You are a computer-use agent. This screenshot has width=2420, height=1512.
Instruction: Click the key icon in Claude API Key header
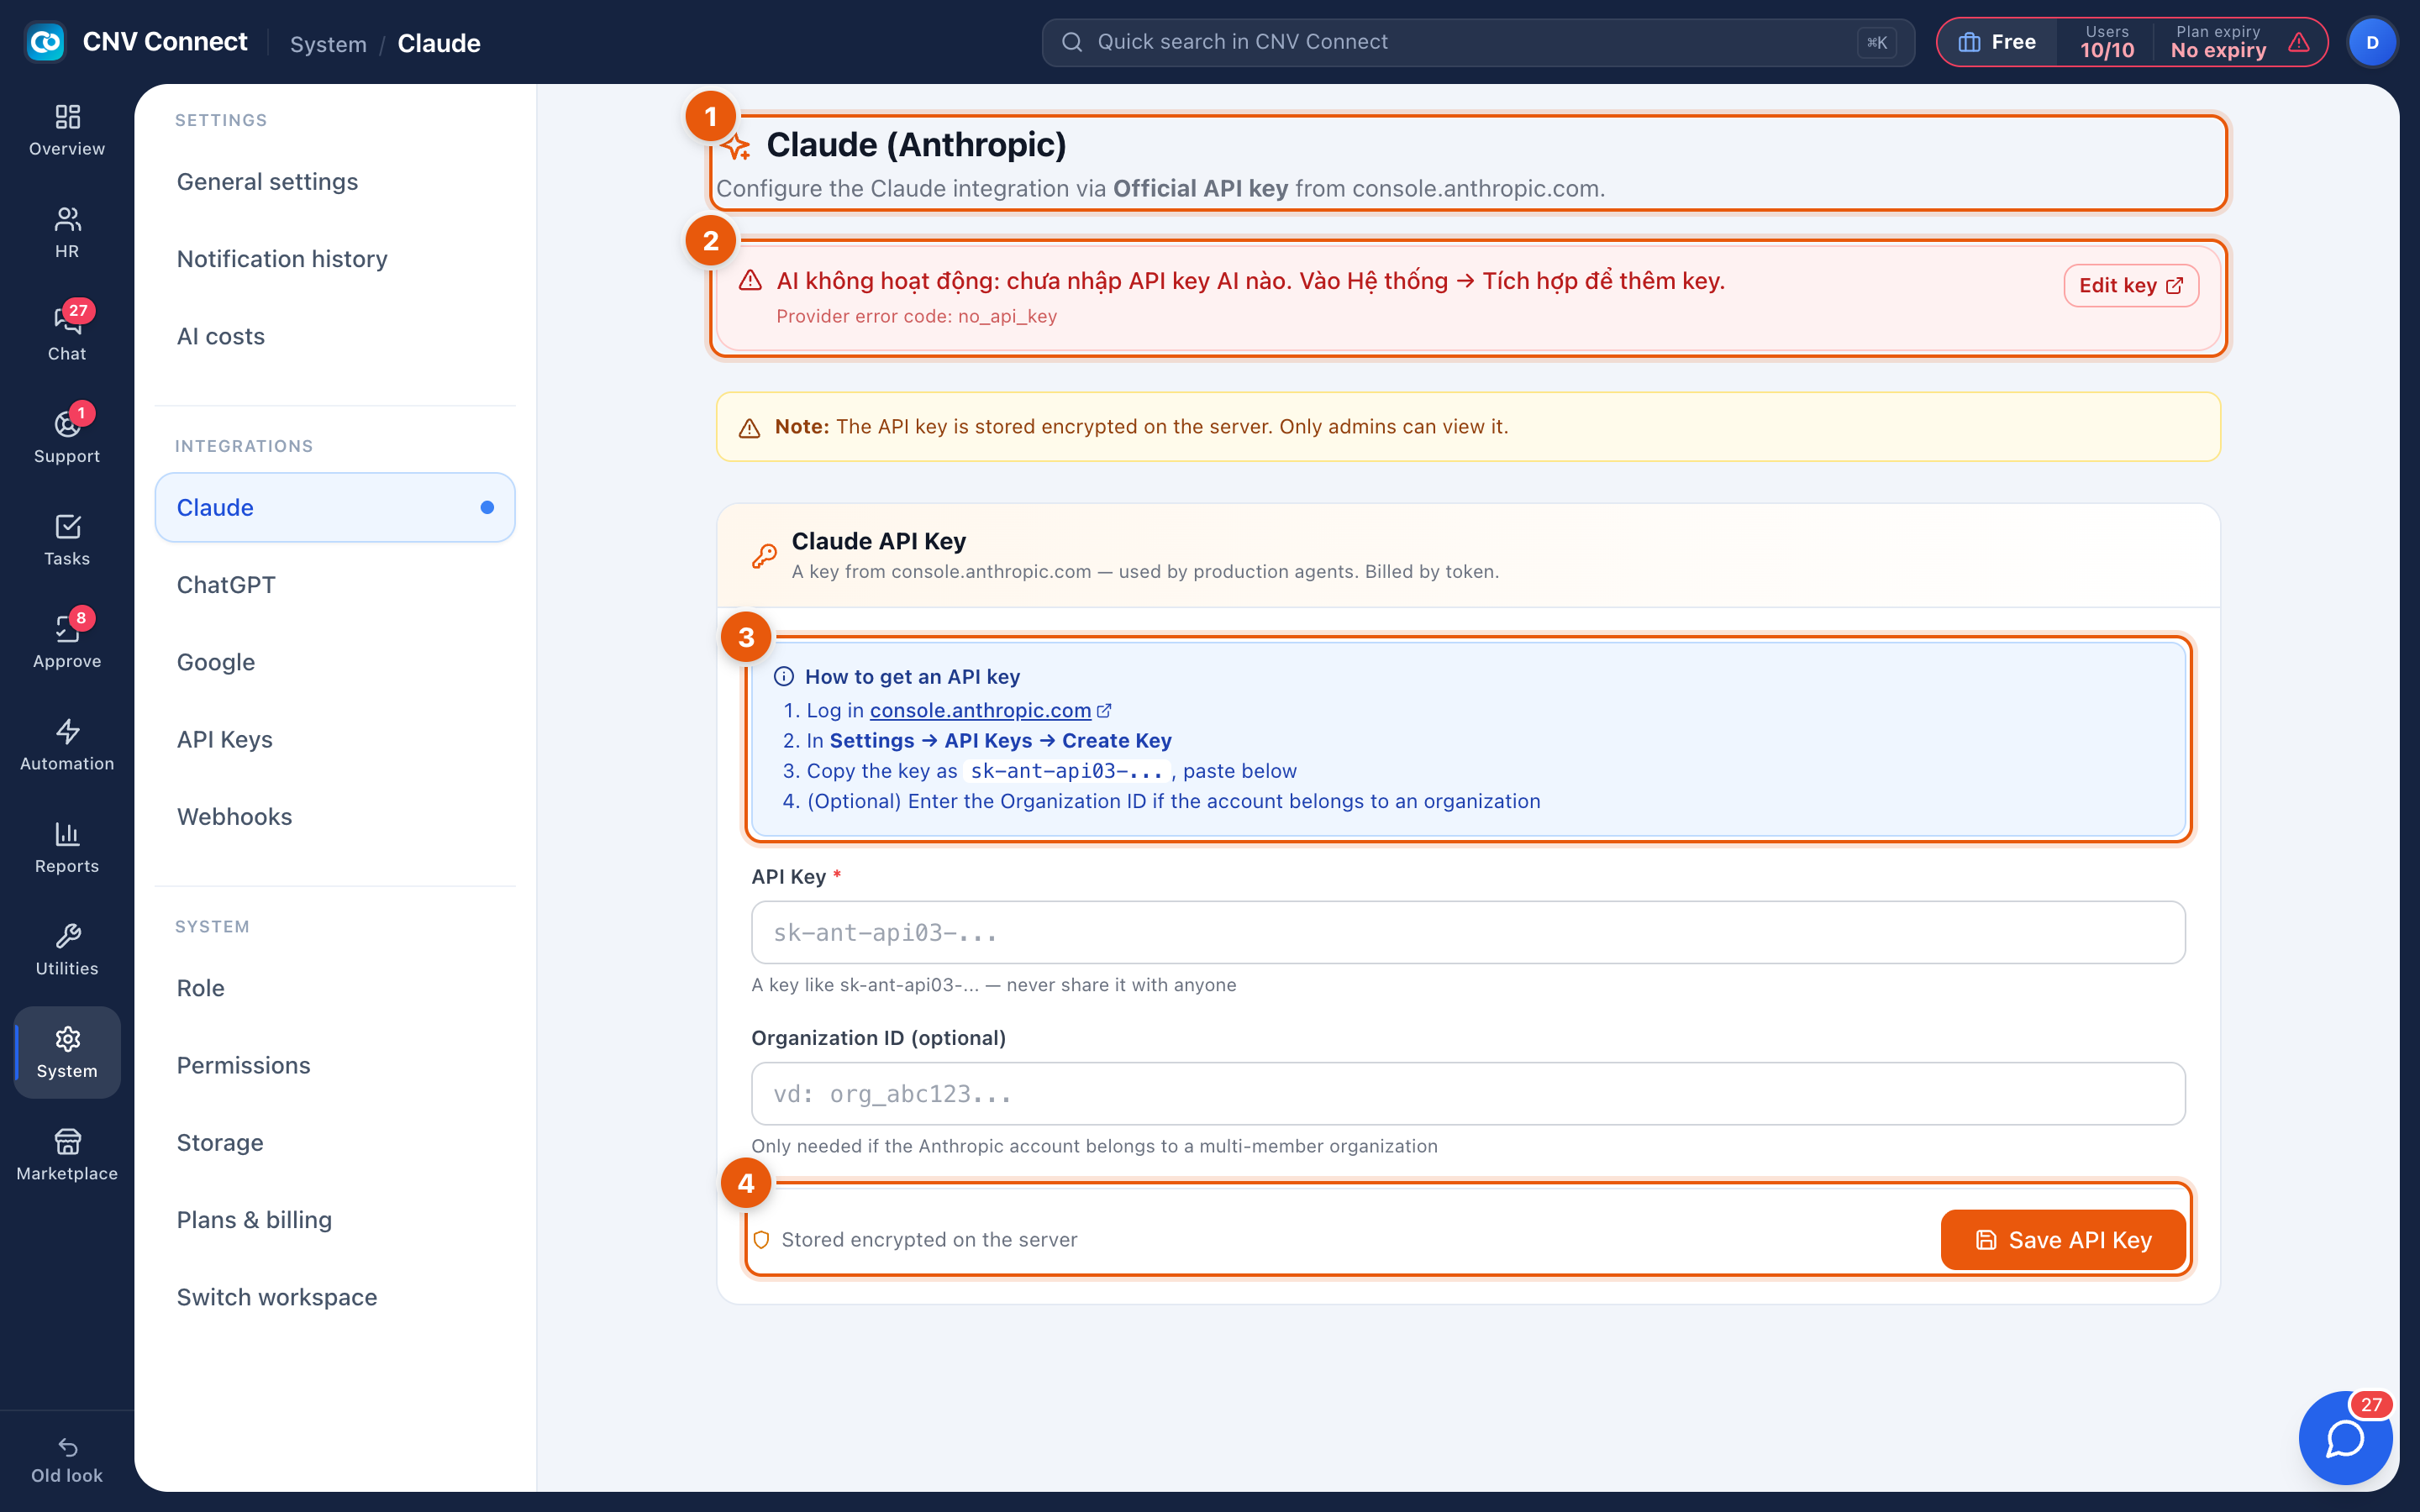(x=764, y=556)
